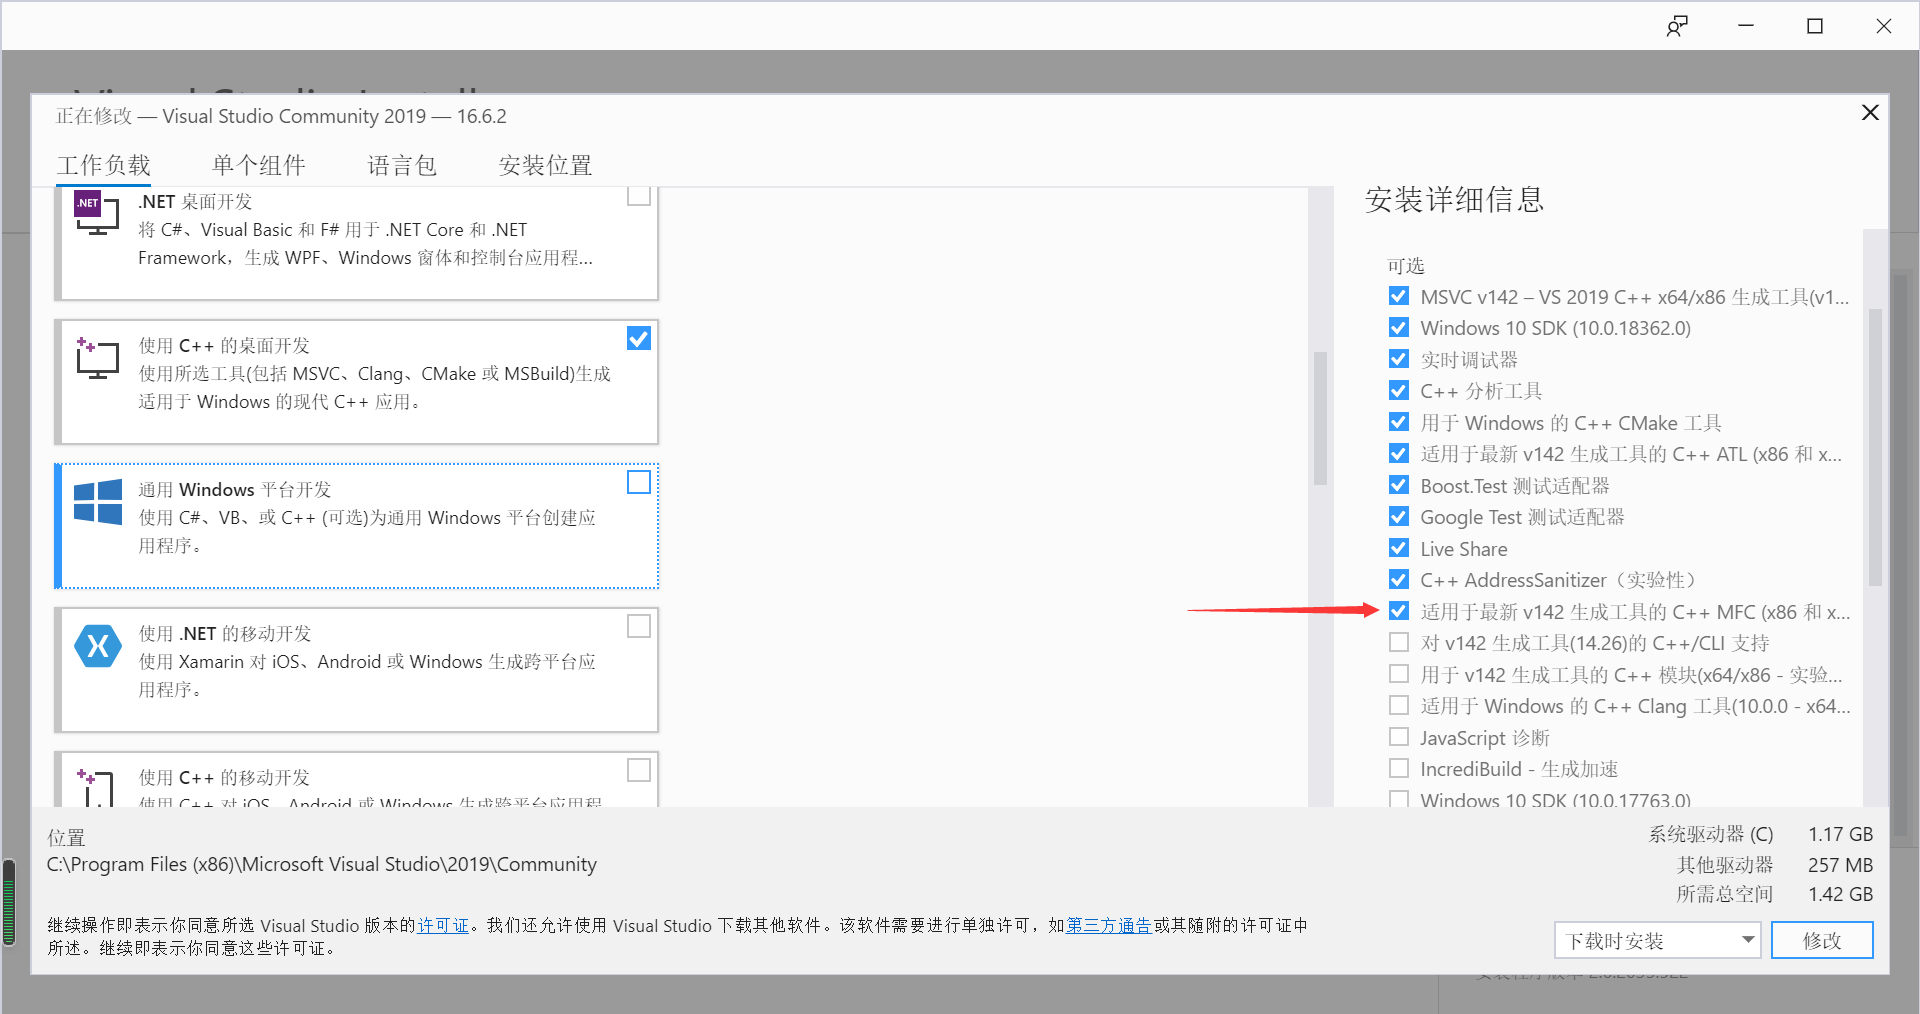This screenshot has width=1920, height=1014.
Task: Uncheck C++ MFC for v142 option
Action: coord(1399,611)
